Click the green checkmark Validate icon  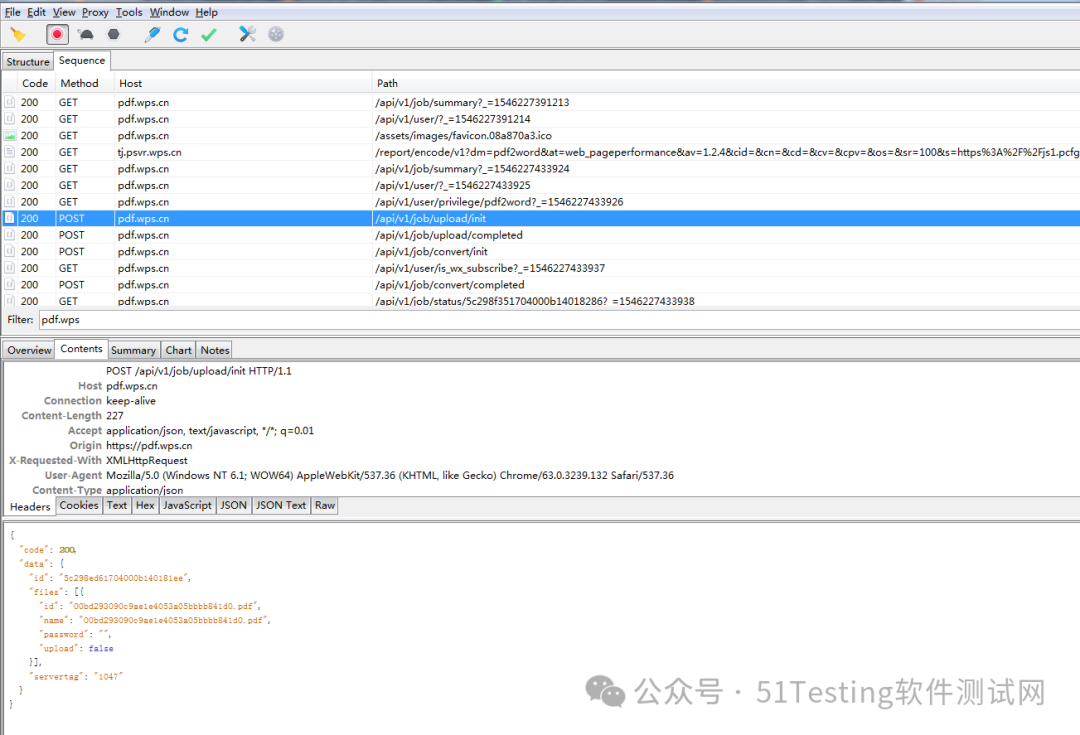(x=209, y=34)
